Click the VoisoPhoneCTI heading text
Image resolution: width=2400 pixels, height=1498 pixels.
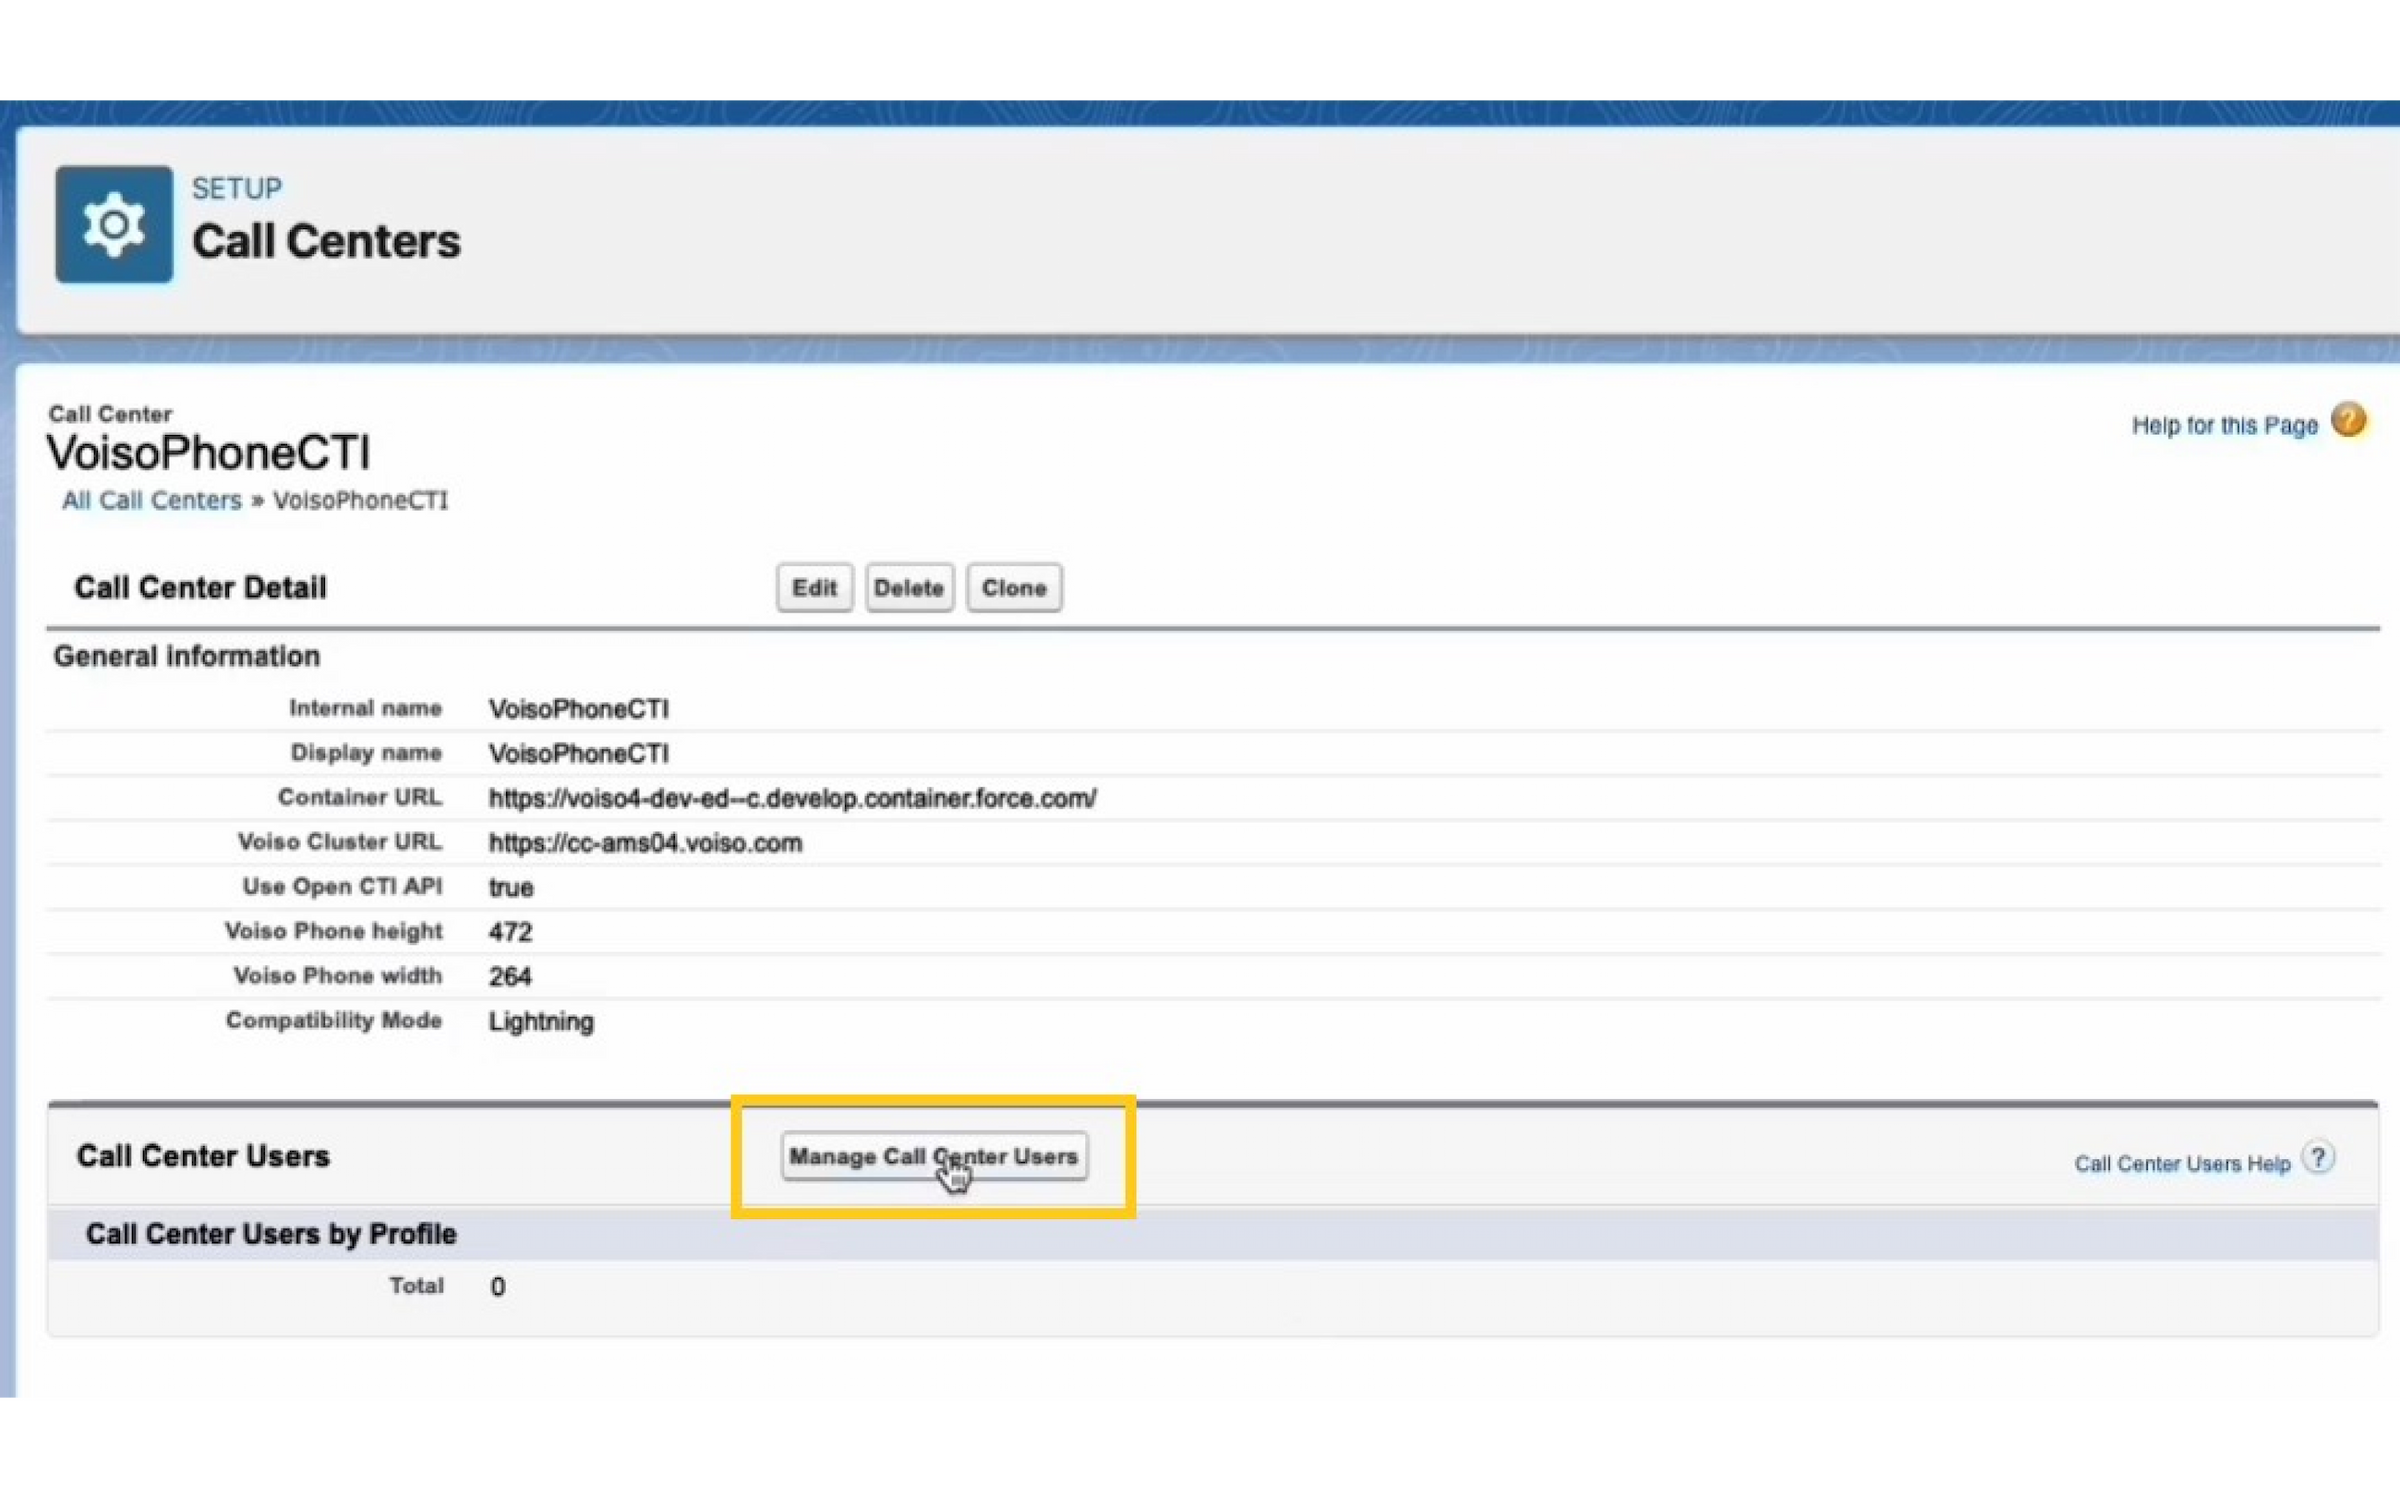point(209,453)
